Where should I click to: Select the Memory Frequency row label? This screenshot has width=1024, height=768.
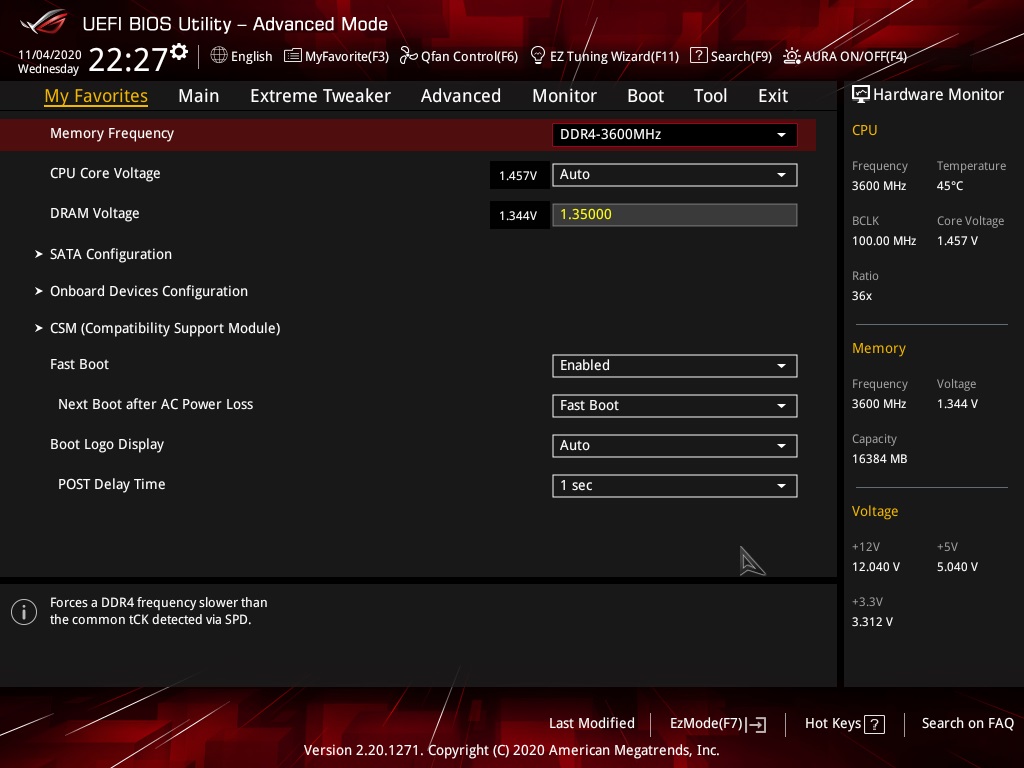click(x=112, y=133)
